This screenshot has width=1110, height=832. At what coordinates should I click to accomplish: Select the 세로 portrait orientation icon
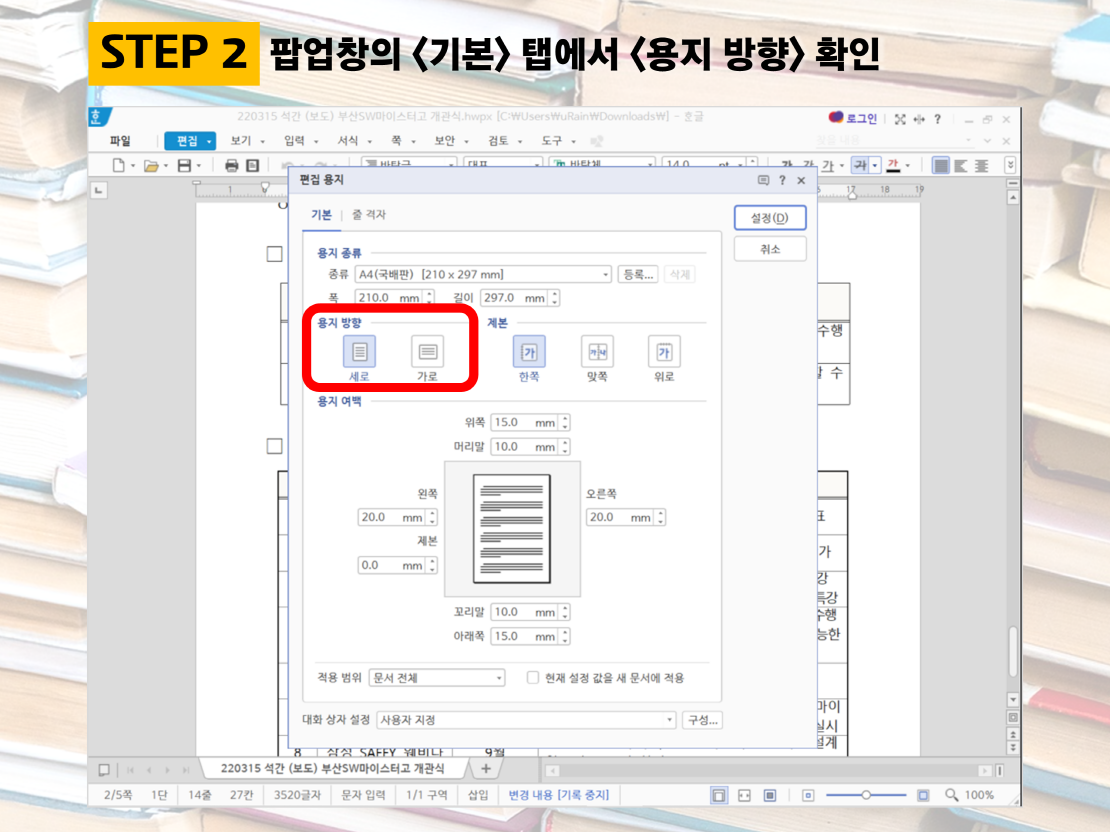click(x=360, y=352)
